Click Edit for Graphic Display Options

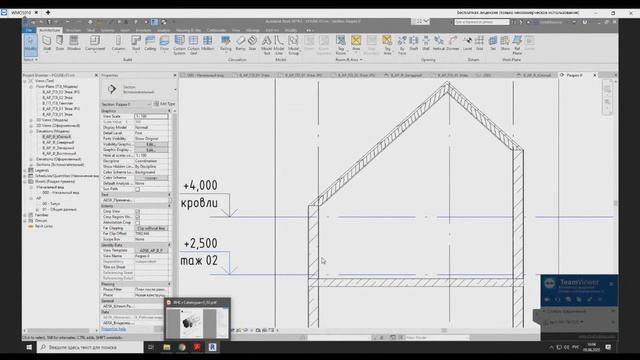pyautogui.click(x=151, y=150)
